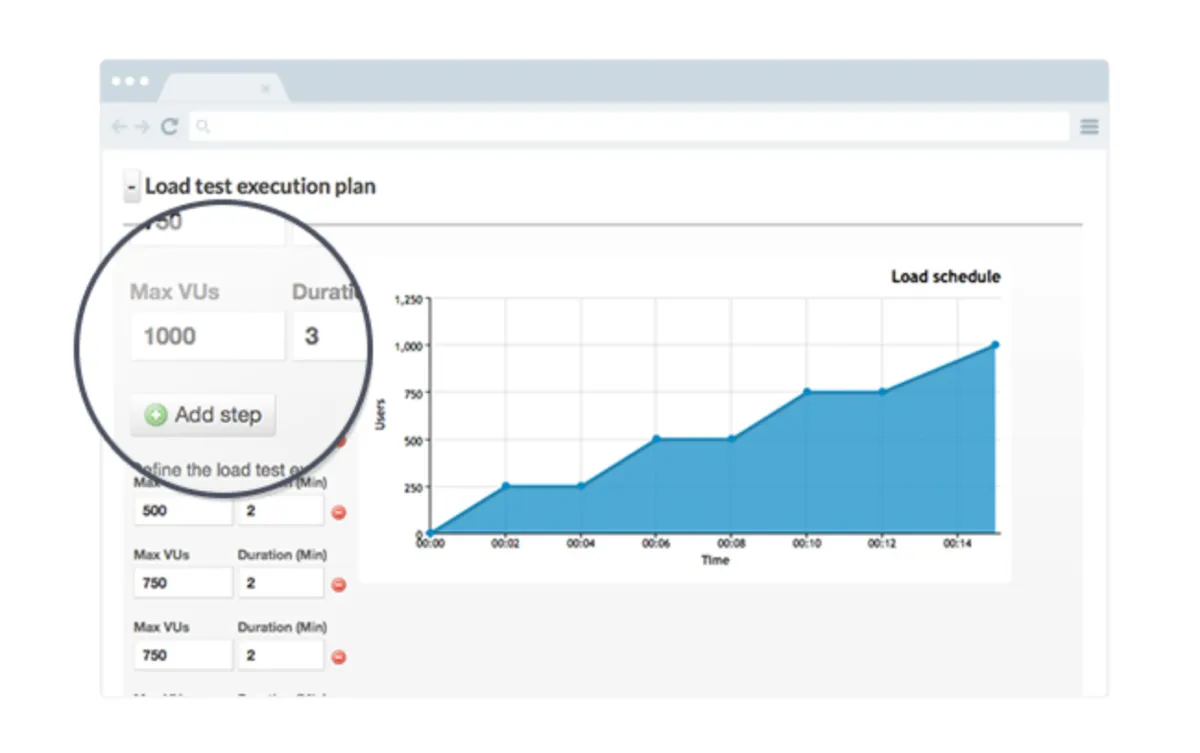Click the search magnifier in the address bar

pyautogui.click(x=203, y=127)
